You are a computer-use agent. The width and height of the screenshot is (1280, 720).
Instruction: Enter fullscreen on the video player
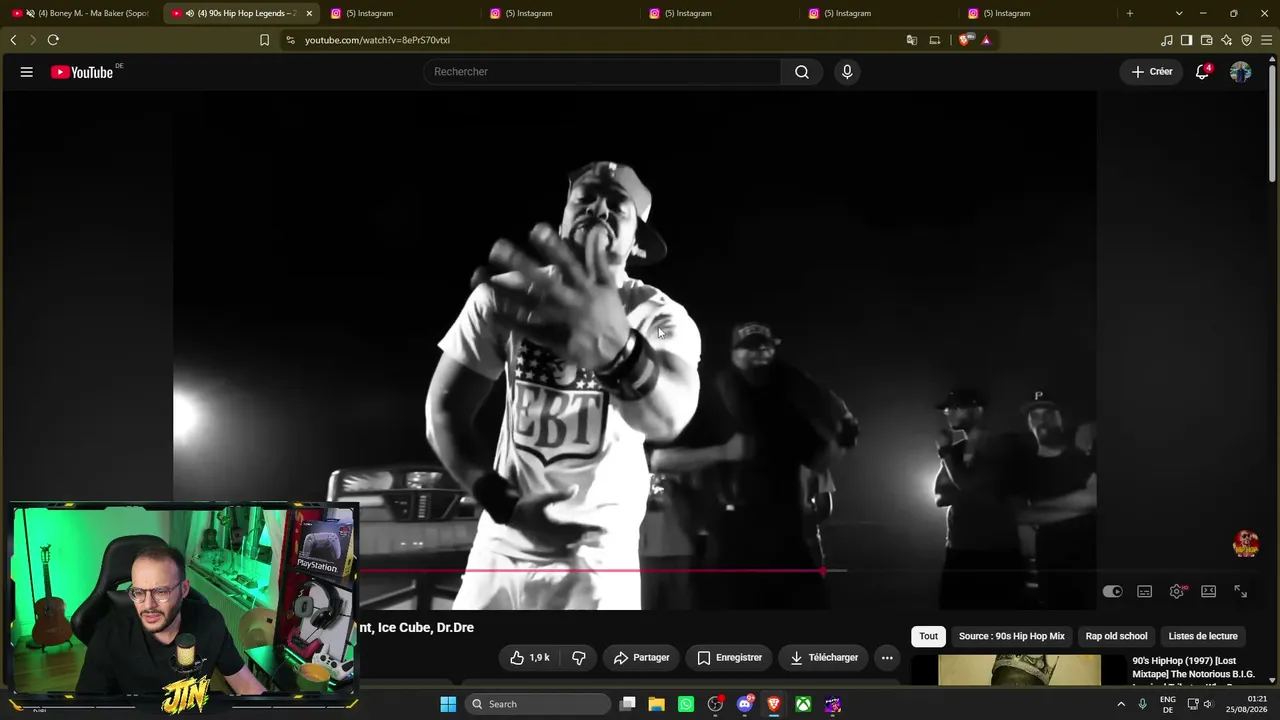tap(1241, 592)
